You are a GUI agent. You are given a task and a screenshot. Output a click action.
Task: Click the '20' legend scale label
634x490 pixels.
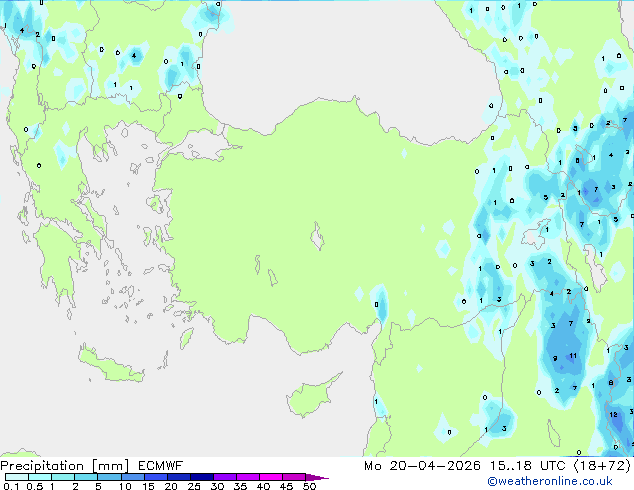click(171, 486)
